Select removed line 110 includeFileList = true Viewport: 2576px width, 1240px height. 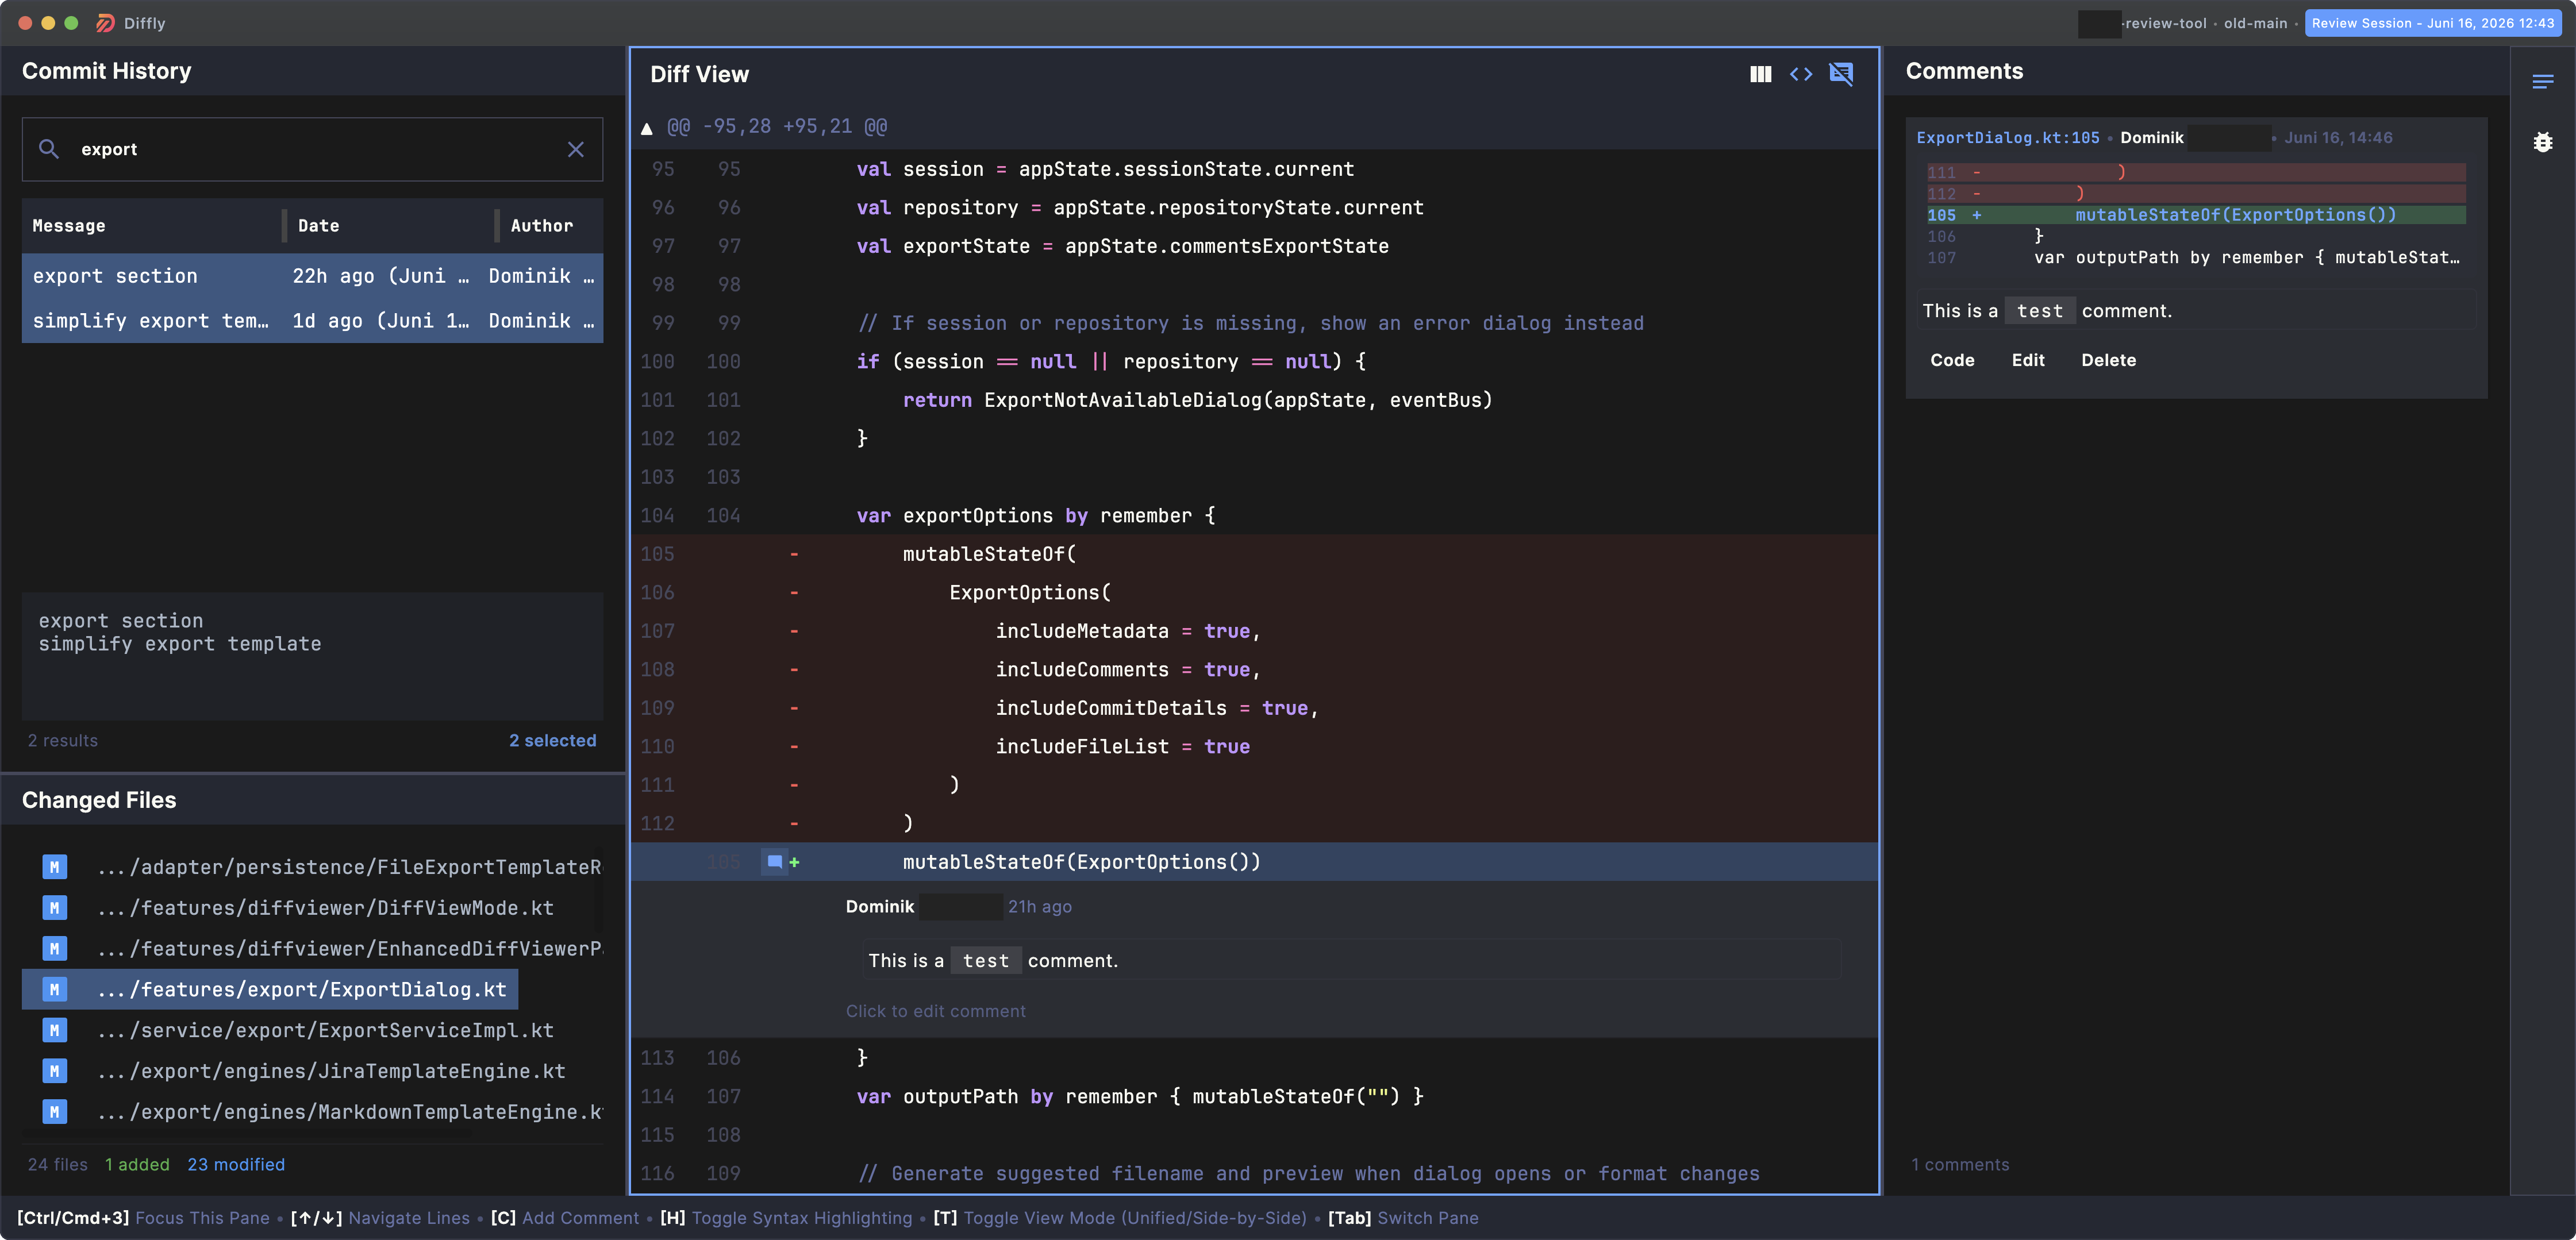tap(1254, 747)
